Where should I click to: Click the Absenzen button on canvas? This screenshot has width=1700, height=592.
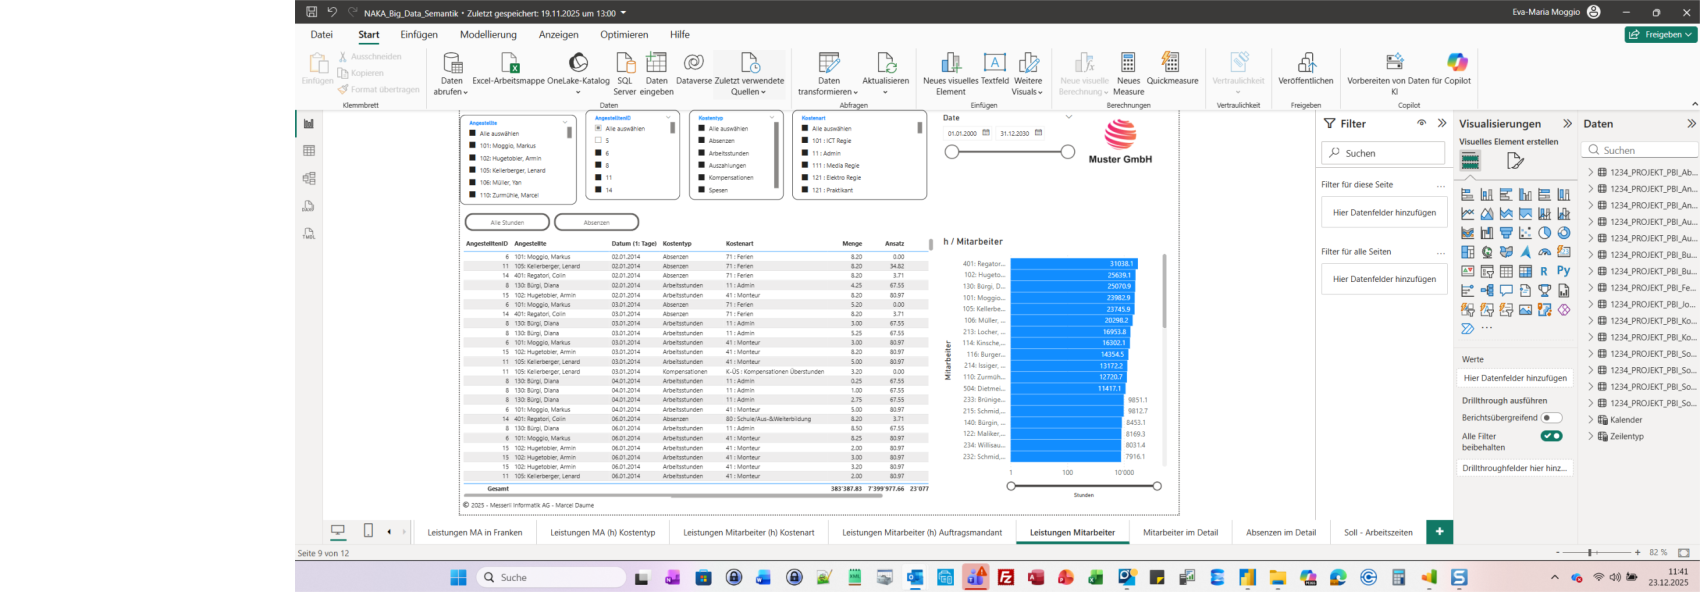596,222
